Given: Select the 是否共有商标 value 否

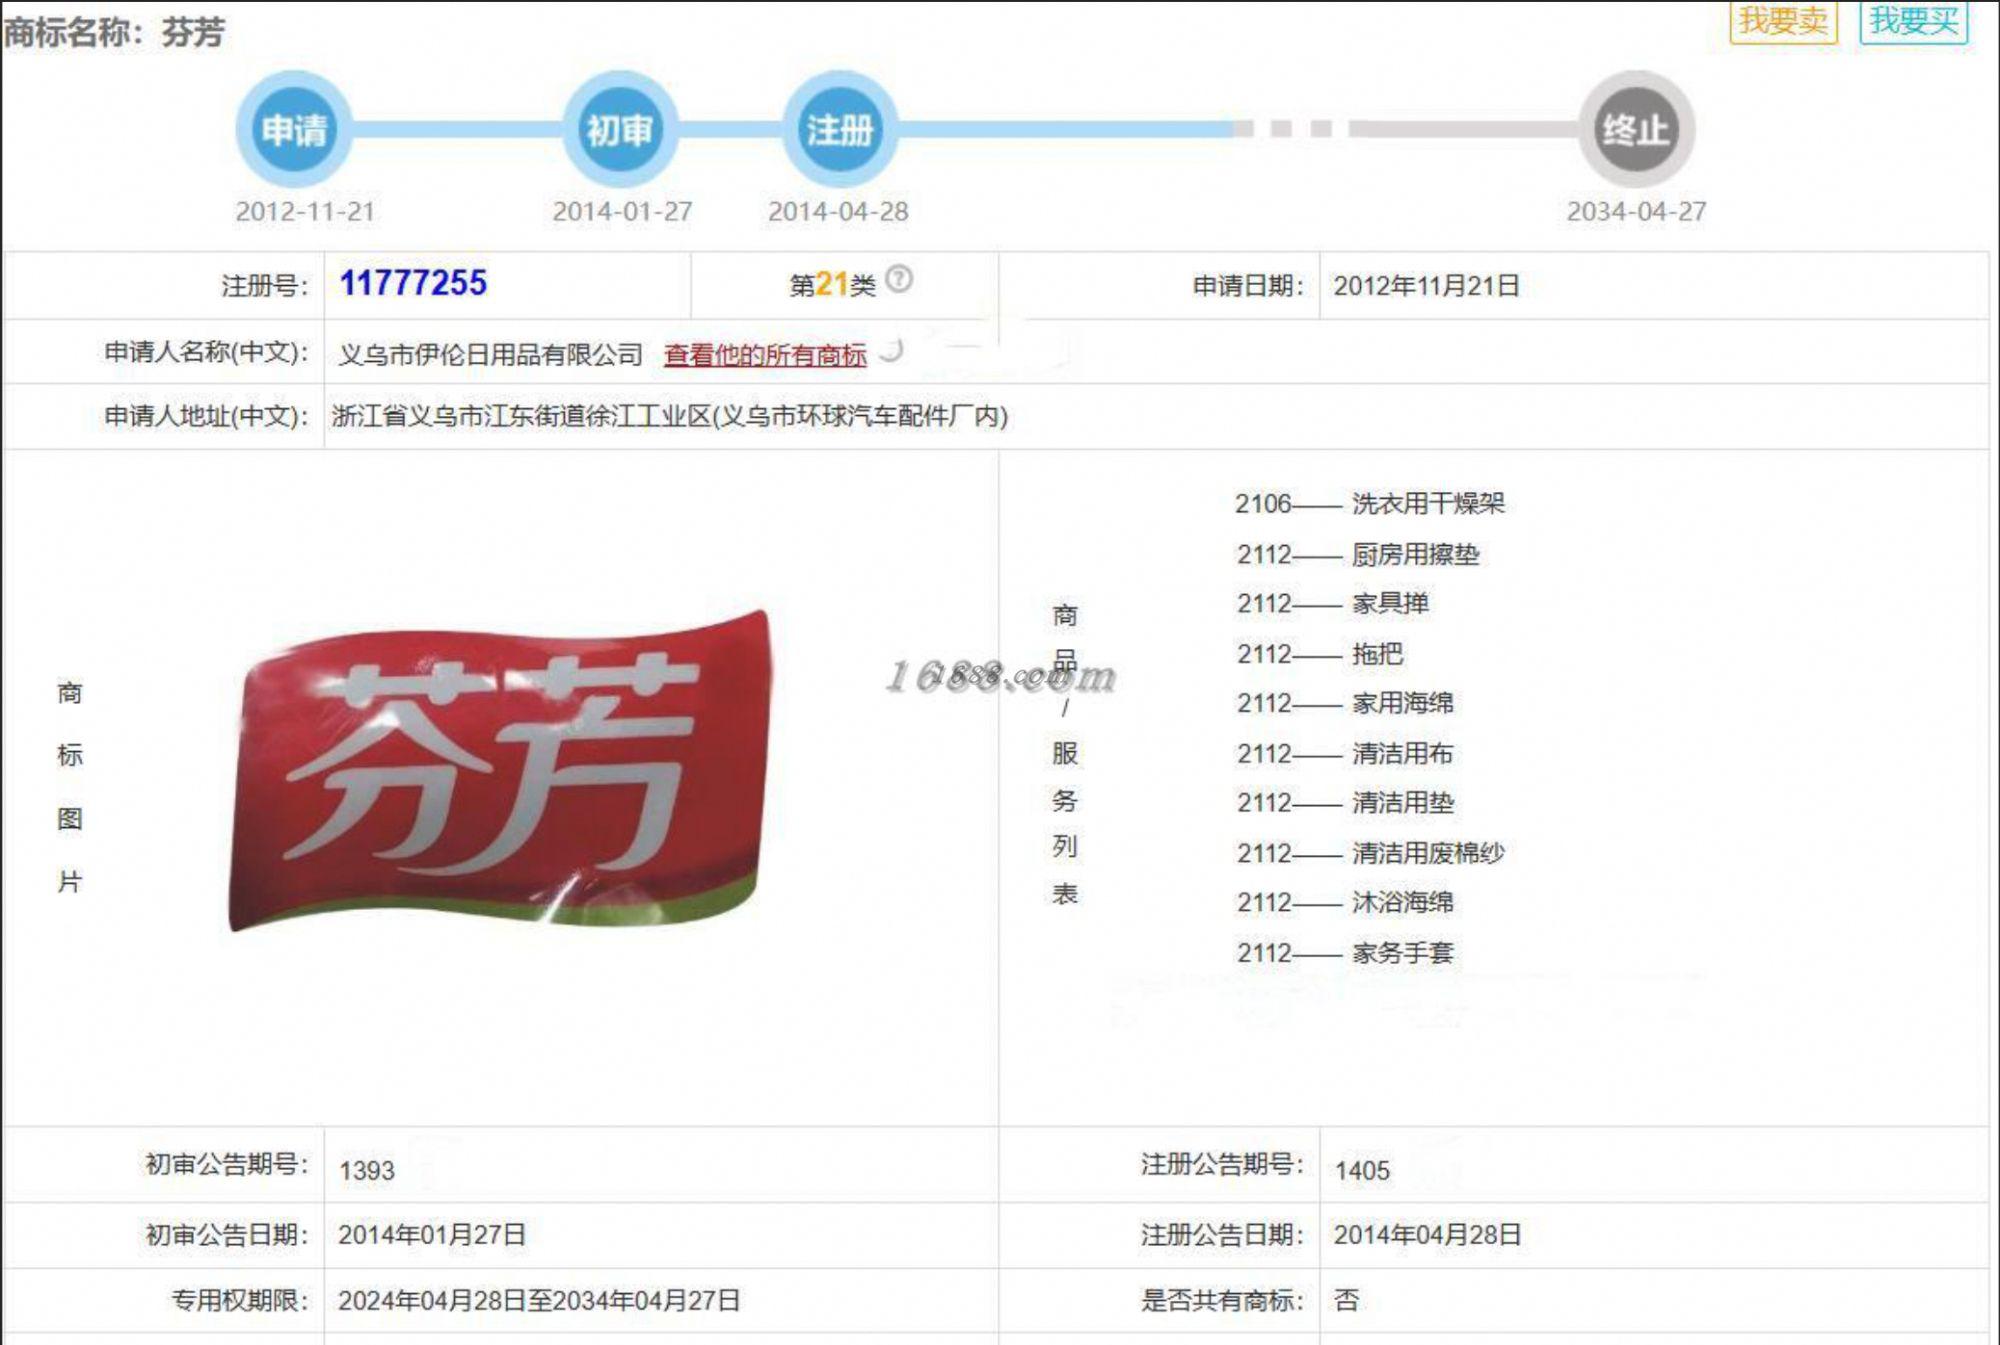Looking at the screenshot, I should pos(1347,1300).
